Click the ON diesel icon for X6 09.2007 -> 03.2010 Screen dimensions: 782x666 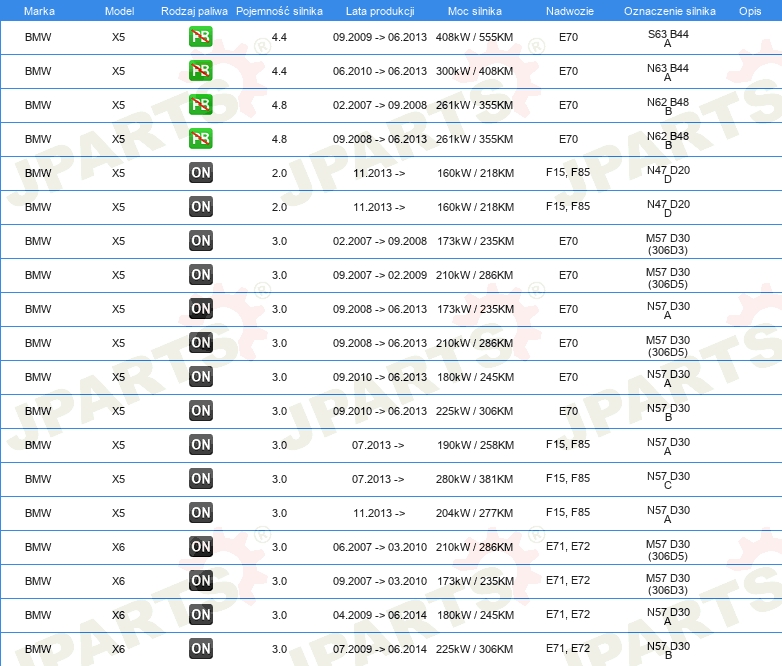tap(200, 581)
